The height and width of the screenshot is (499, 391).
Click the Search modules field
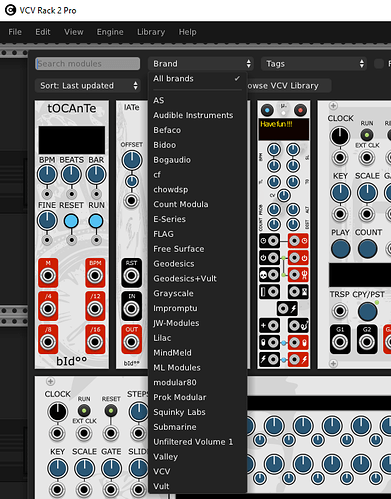click(x=88, y=64)
